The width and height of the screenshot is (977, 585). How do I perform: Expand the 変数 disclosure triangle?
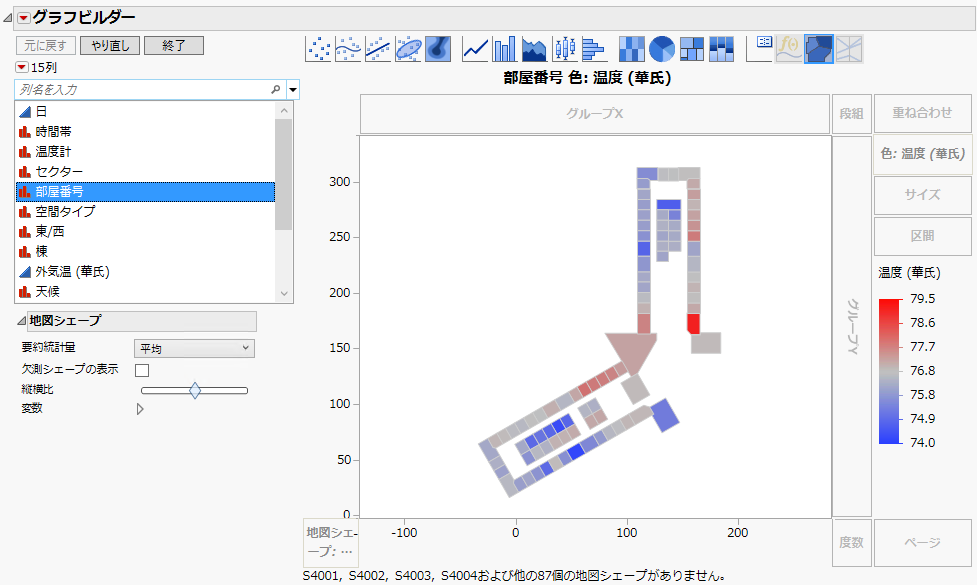point(140,409)
